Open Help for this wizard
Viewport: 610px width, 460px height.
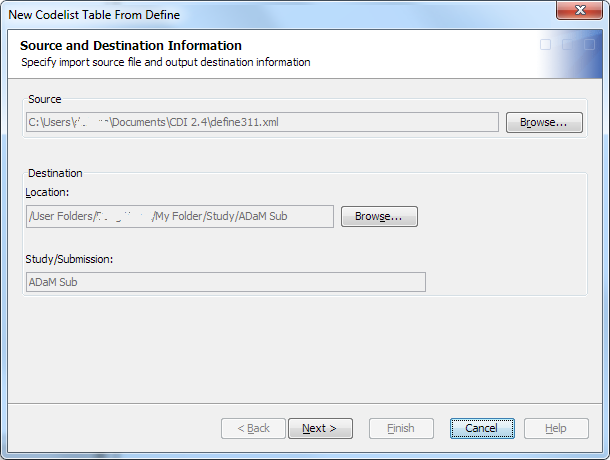[x=555, y=428]
